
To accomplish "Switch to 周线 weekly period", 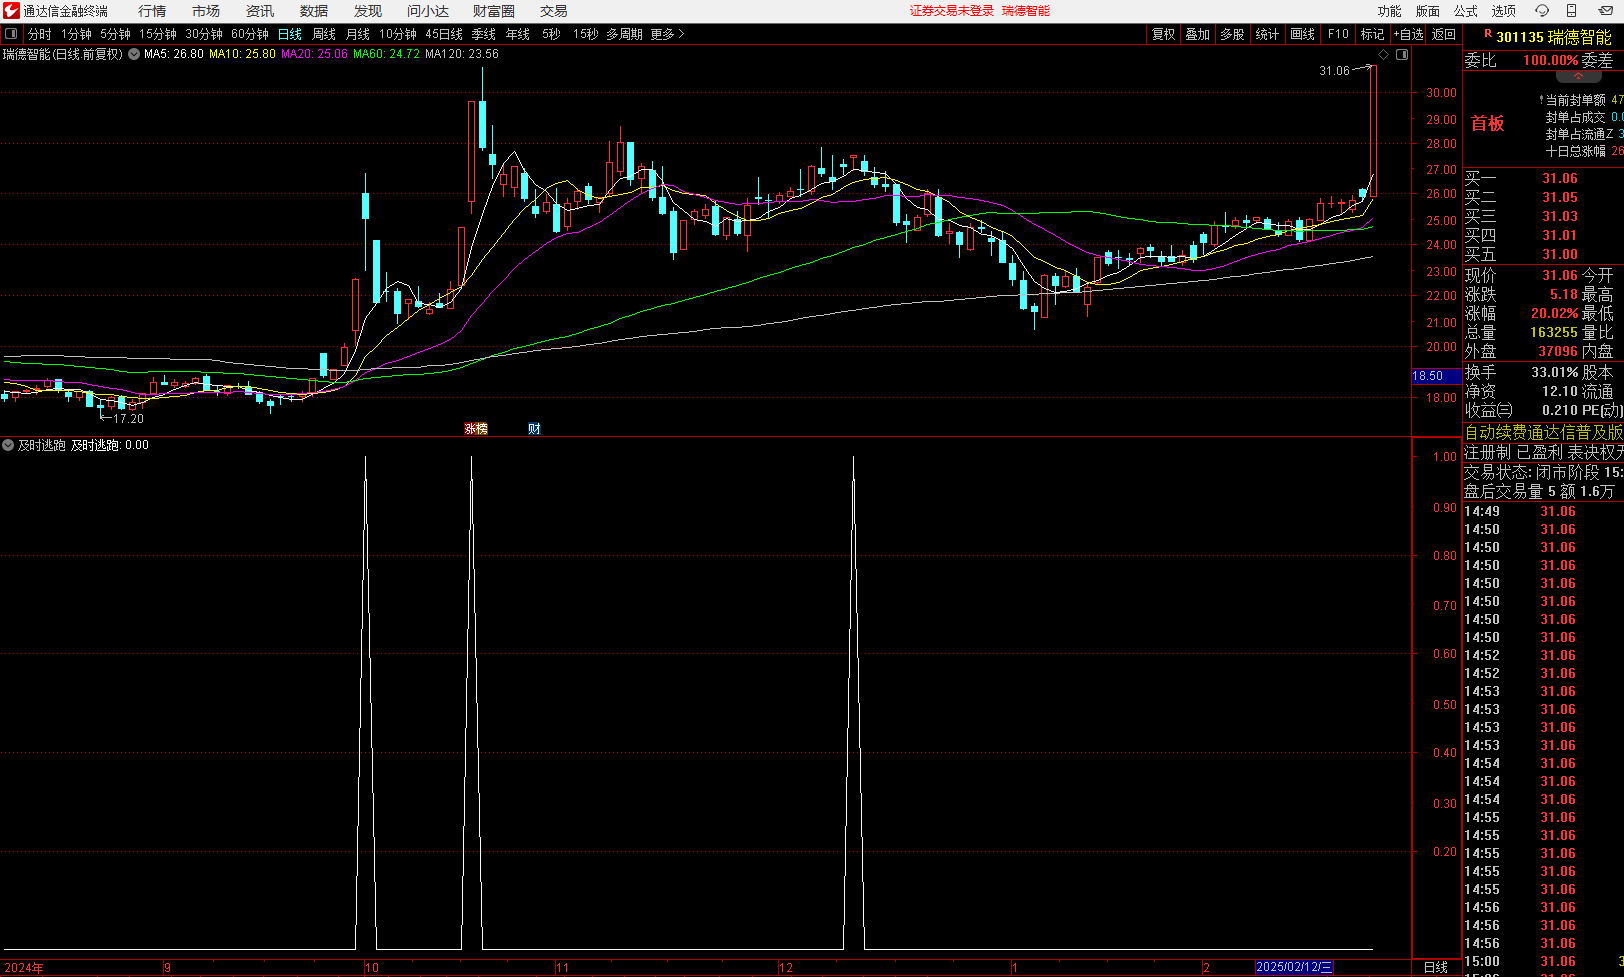I will 324,34.
